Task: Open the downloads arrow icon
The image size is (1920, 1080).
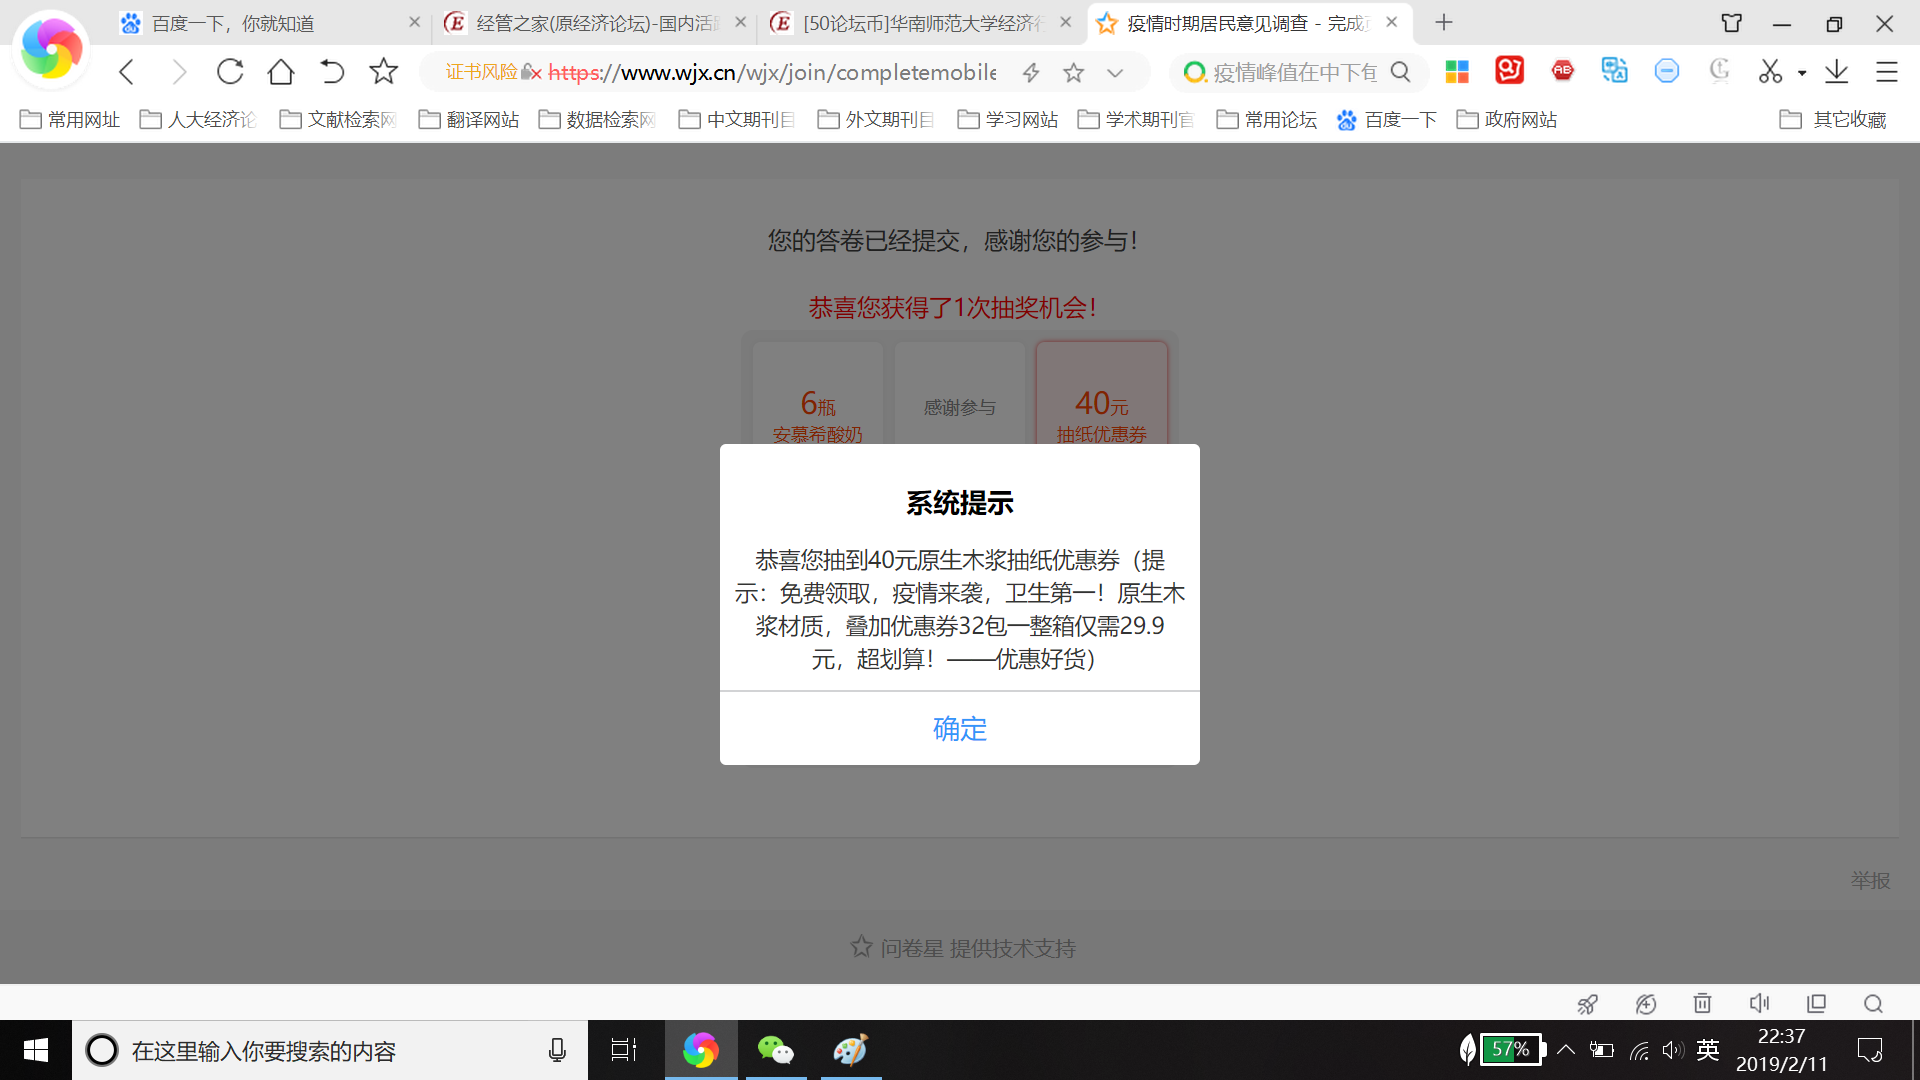Action: [x=1836, y=72]
